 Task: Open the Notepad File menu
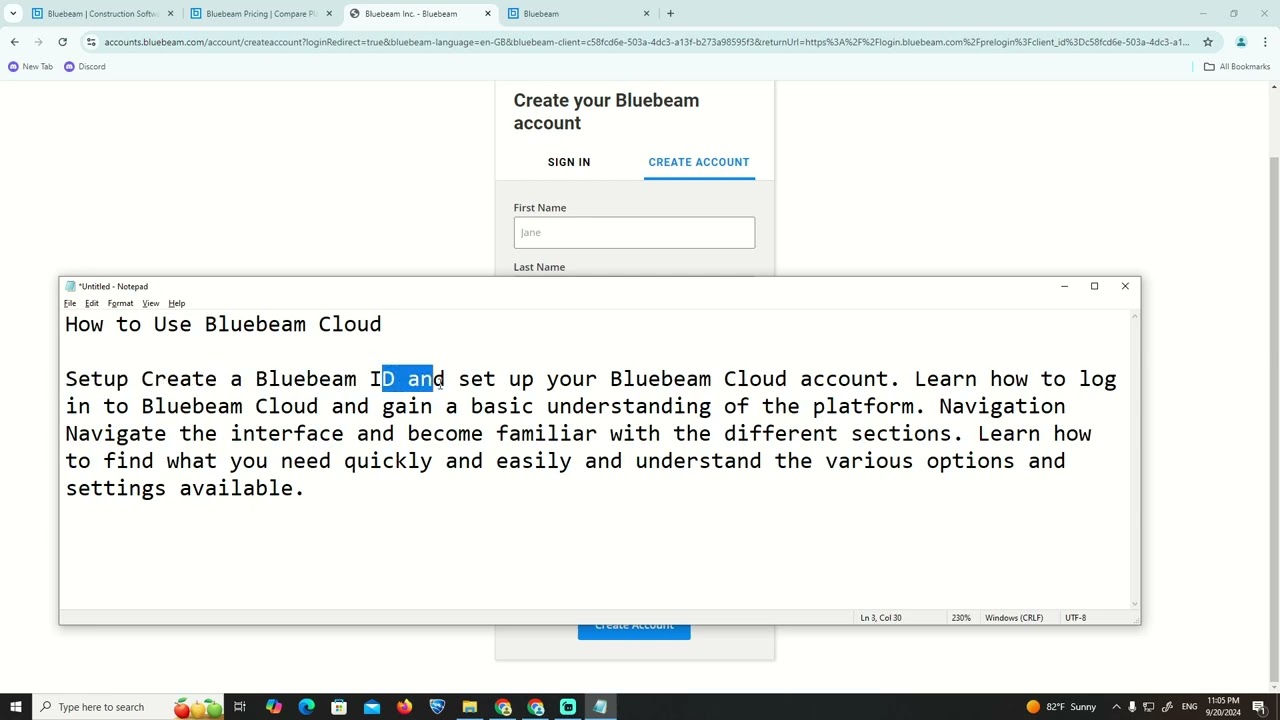pos(70,303)
